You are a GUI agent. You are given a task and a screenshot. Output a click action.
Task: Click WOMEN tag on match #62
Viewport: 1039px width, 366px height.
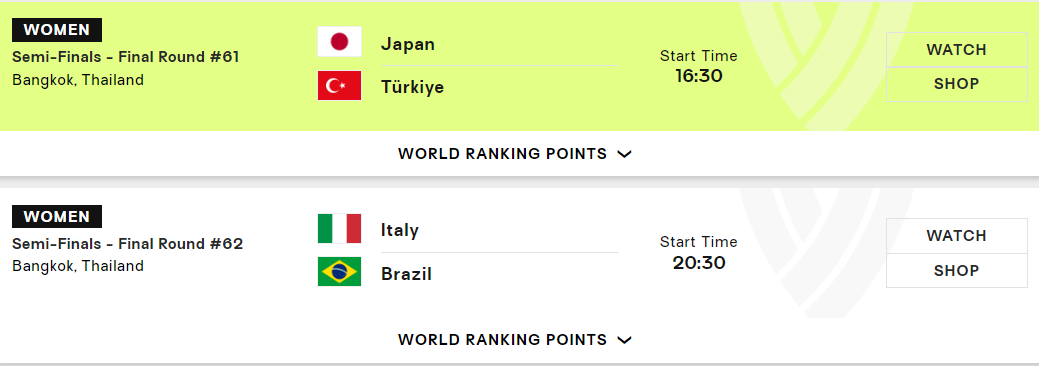click(57, 217)
